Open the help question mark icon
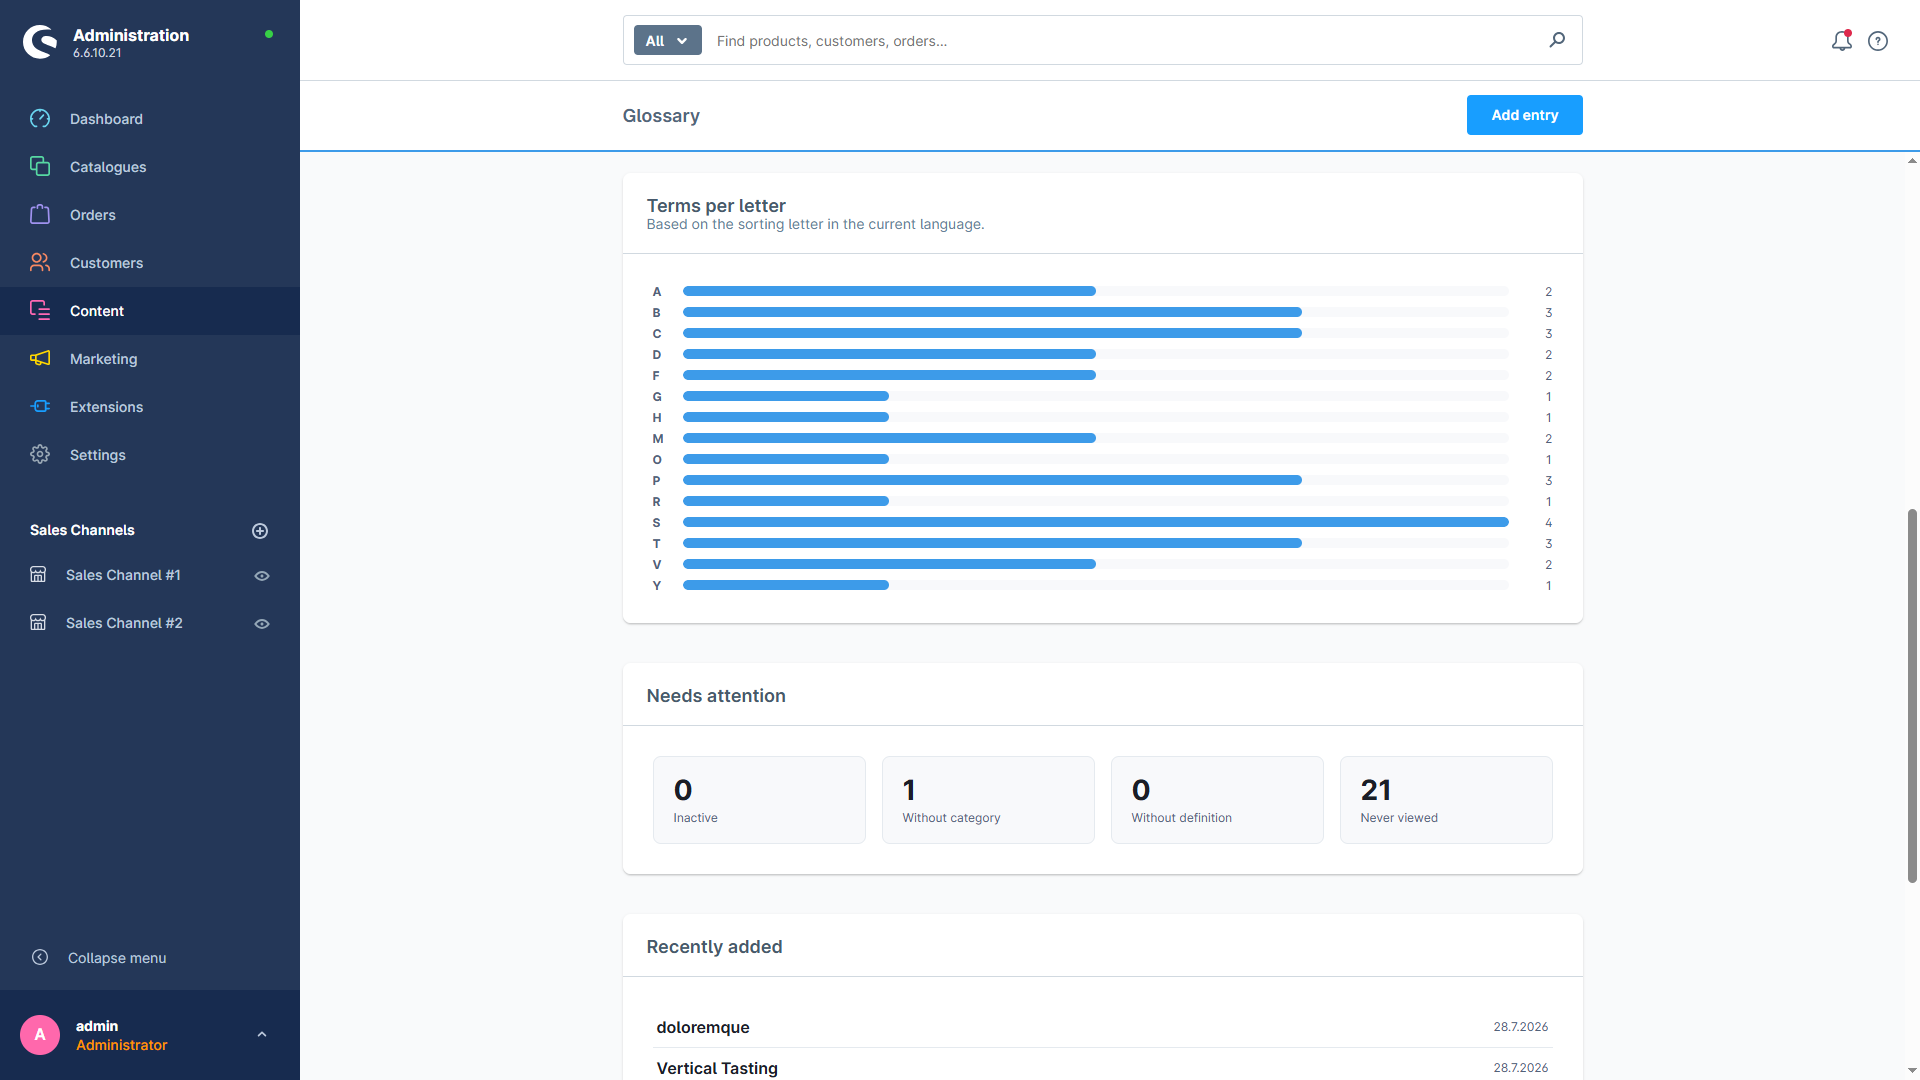Screen dimensions: 1920x1080 1878,41
